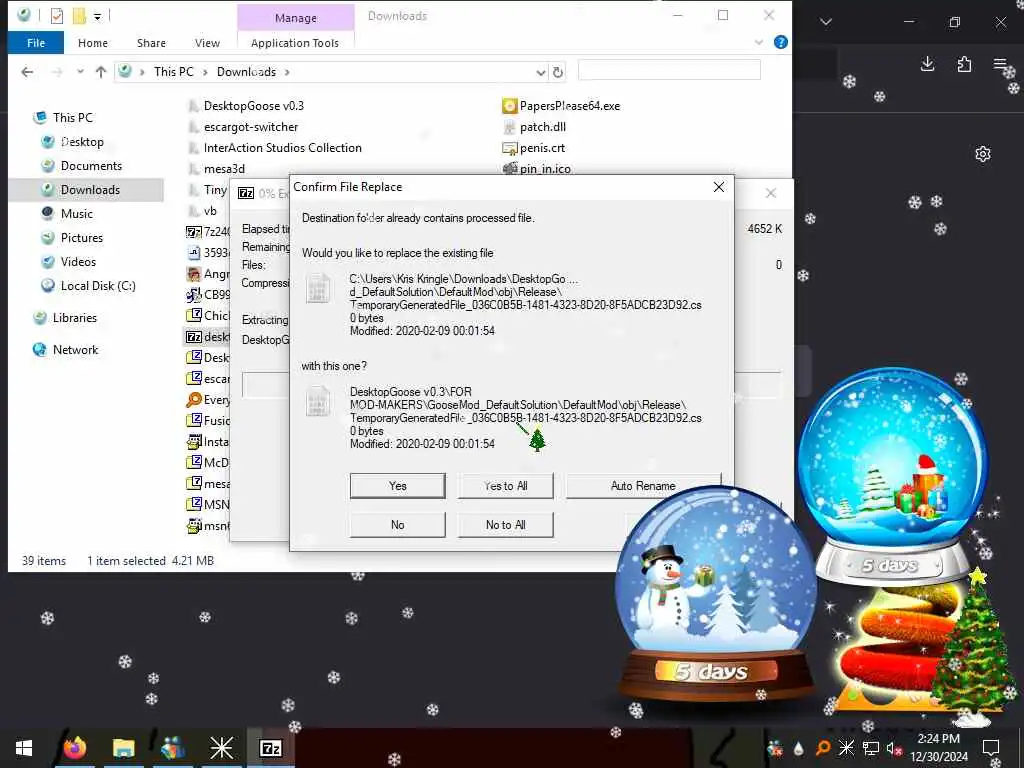
Task: Open Desktop in the navigation pane
Action: pyautogui.click(x=82, y=142)
